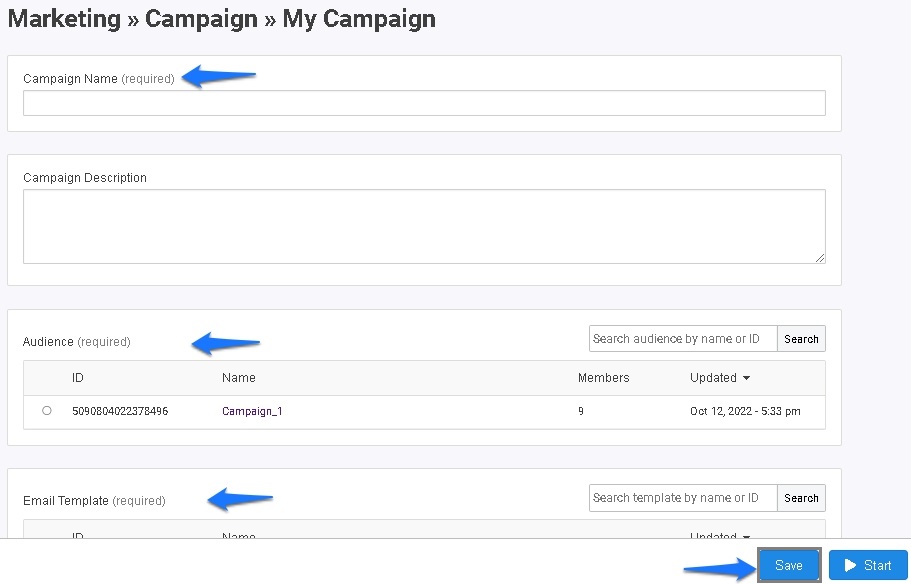Viewport: 911px width, 584px height.
Task: Go to Marketing in the breadcrumb
Action: point(64,19)
